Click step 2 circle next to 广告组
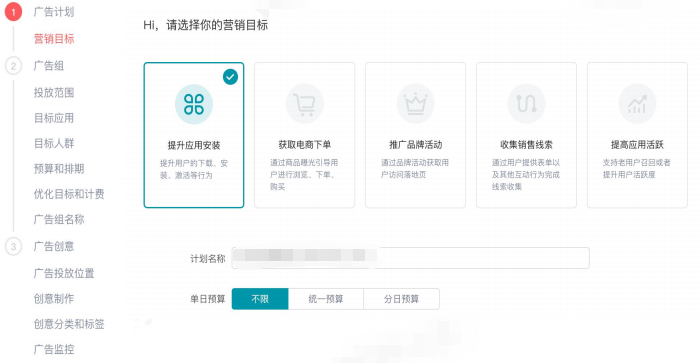Image resolution: width=700 pixels, height=363 pixels. (13, 66)
